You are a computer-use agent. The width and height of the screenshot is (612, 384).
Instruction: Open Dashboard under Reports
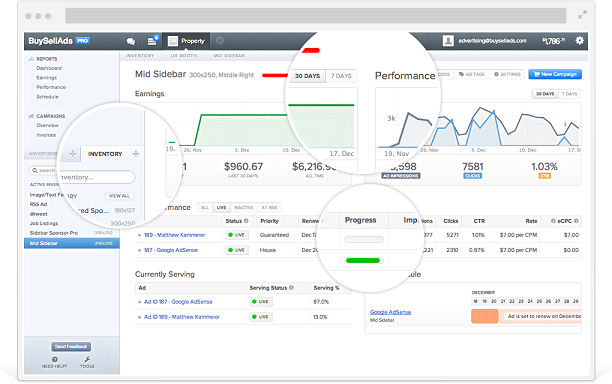click(49, 68)
